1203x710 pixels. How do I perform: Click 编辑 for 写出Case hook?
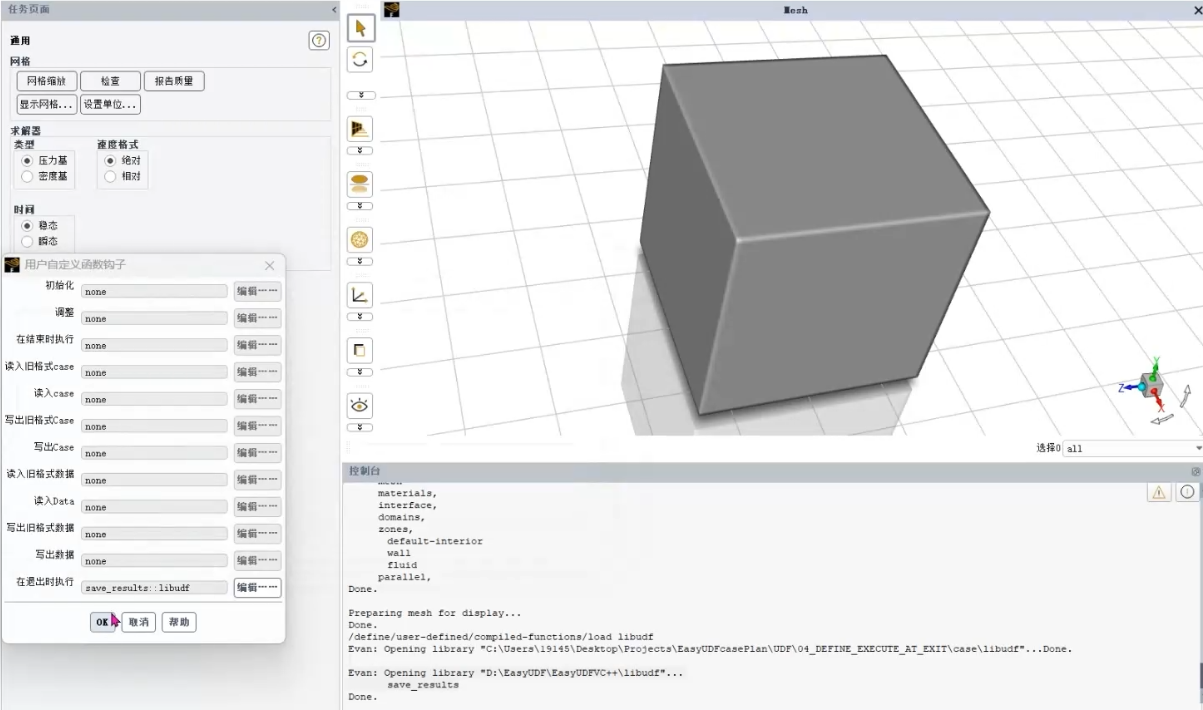[x=257, y=453]
